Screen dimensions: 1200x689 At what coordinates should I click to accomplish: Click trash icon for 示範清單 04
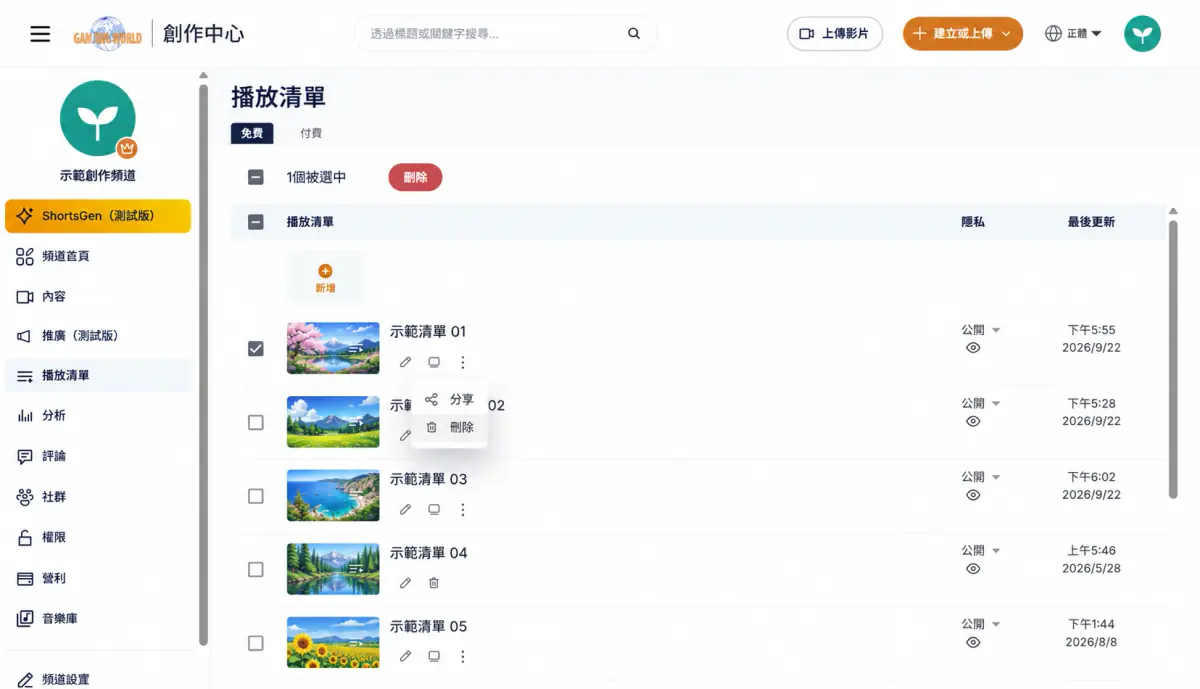(x=434, y=582)
